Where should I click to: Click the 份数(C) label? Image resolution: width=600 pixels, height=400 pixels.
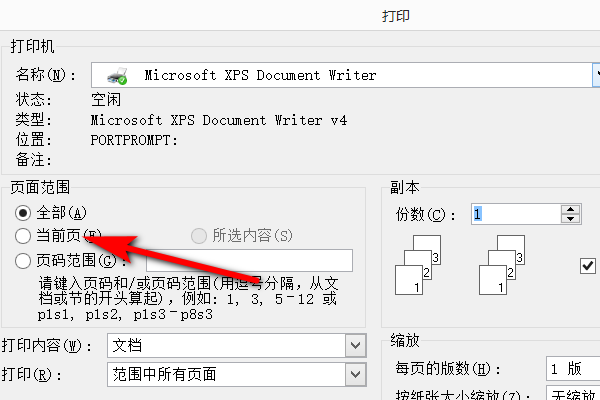pos(426,214)
